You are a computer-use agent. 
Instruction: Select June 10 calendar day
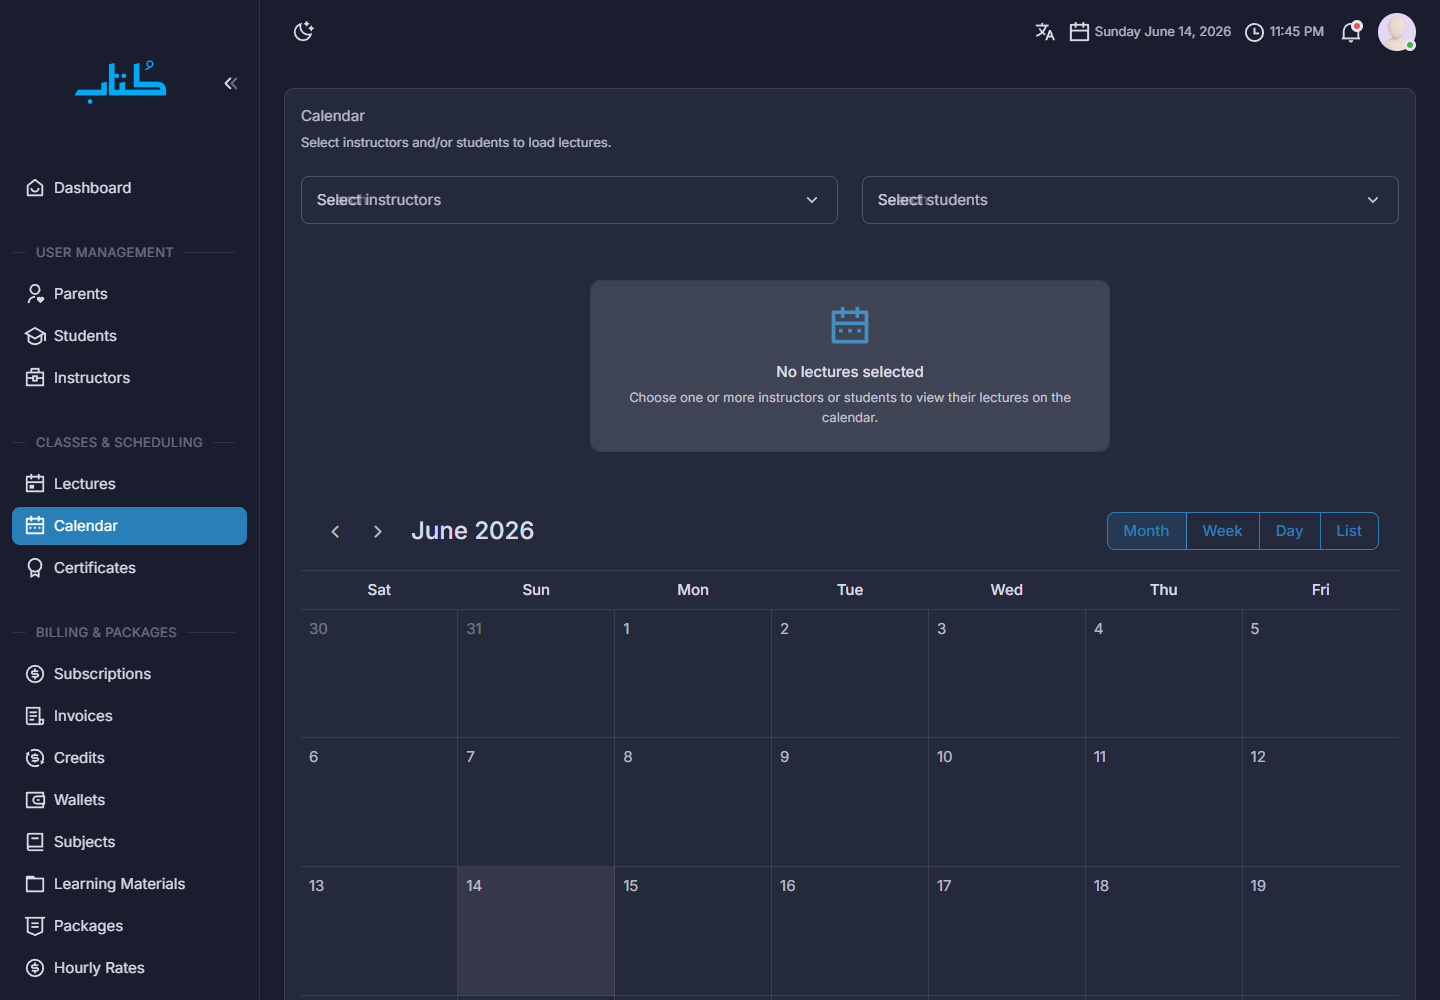[1007, 802]
